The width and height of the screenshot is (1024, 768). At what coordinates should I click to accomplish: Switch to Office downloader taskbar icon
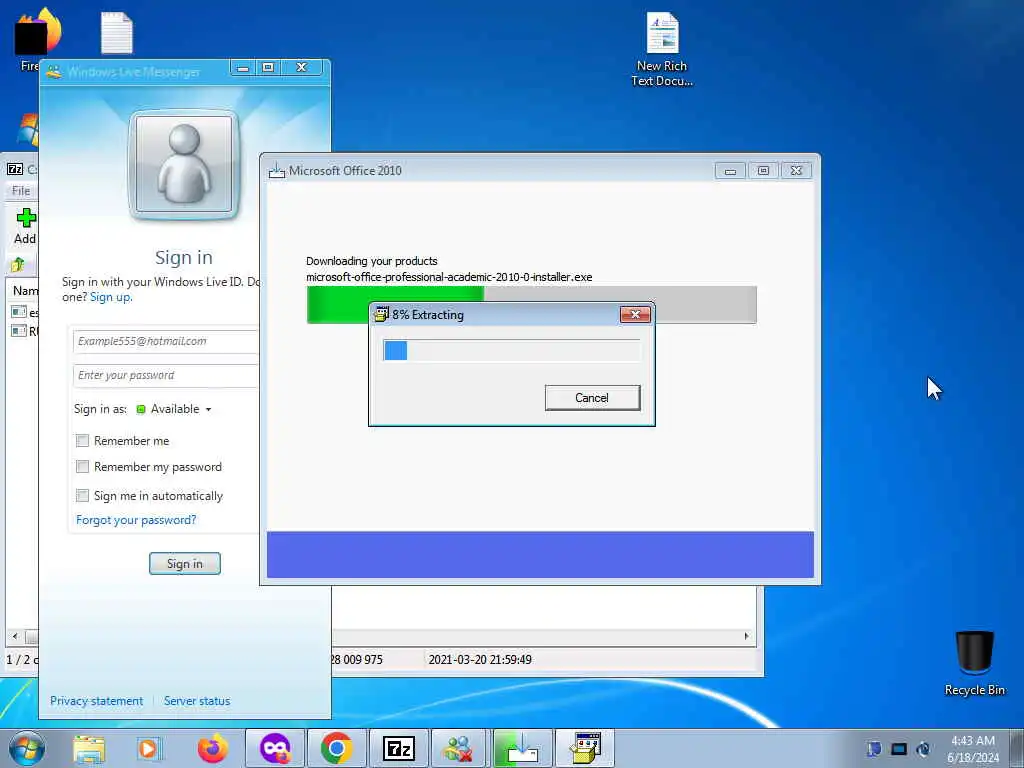(x=522, y=748)
